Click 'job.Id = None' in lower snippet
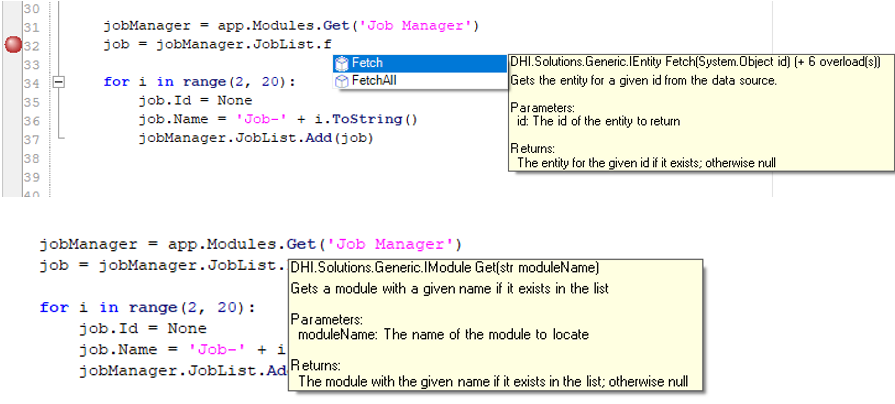Screen dimensions: 895x404 tap(143, 329)
